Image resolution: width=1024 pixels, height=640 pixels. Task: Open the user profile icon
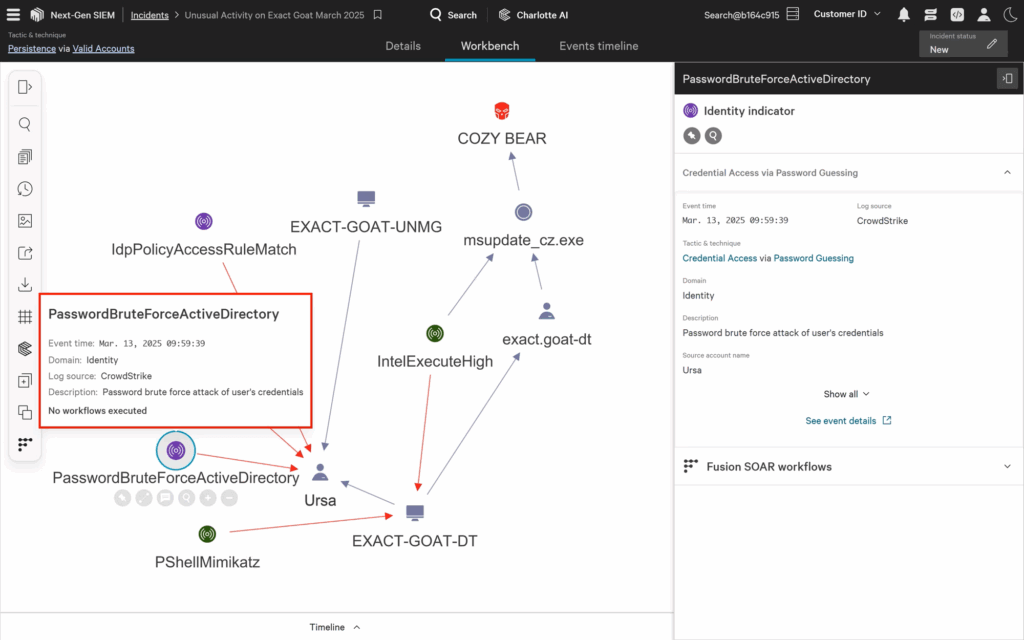point(984,14)
